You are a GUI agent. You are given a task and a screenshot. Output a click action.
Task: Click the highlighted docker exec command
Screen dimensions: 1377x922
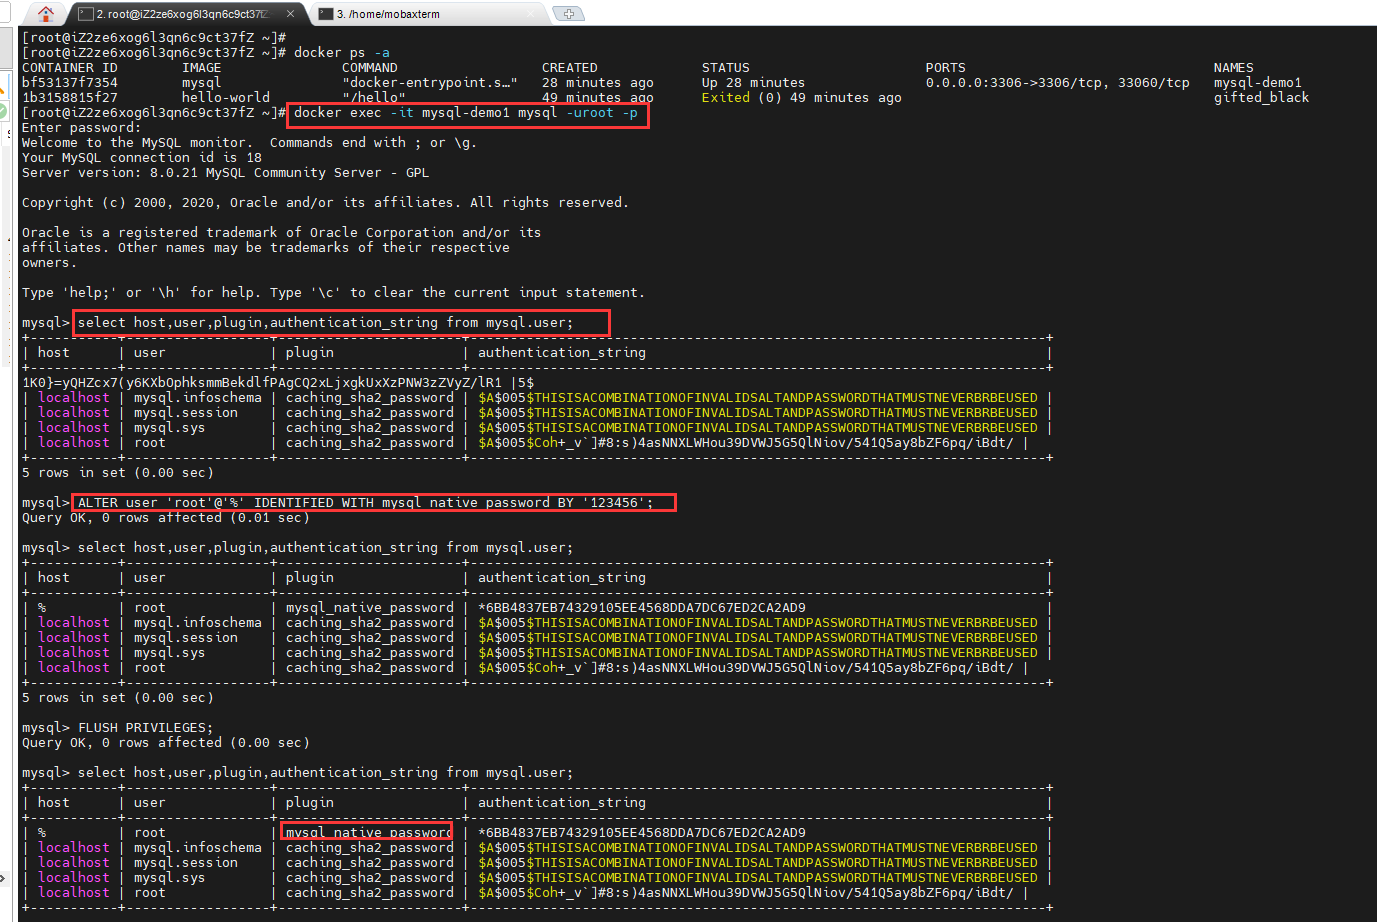click(466, 113)
